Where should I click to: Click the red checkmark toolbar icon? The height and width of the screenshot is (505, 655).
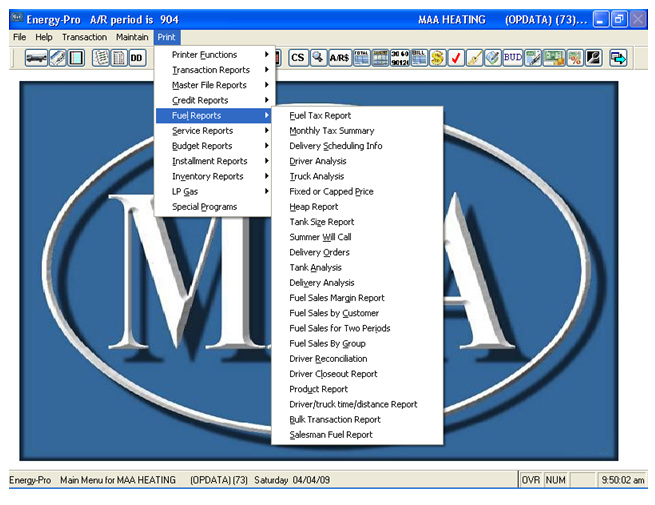(456, 58)
